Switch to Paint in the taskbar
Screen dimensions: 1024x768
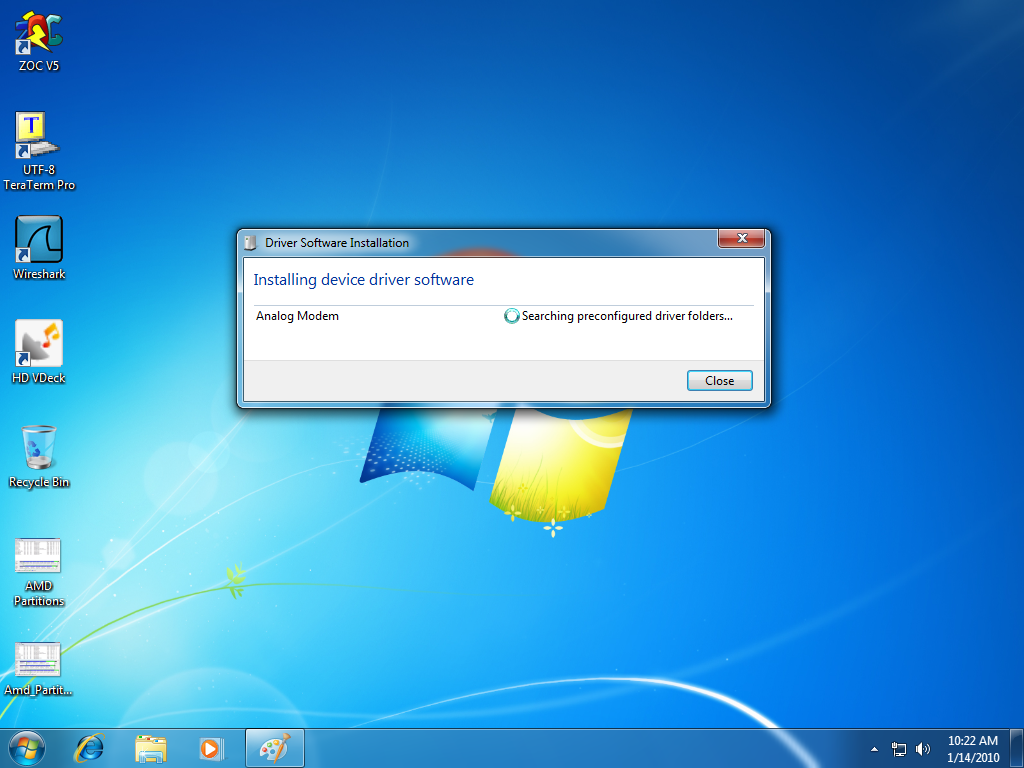(273, 748)
